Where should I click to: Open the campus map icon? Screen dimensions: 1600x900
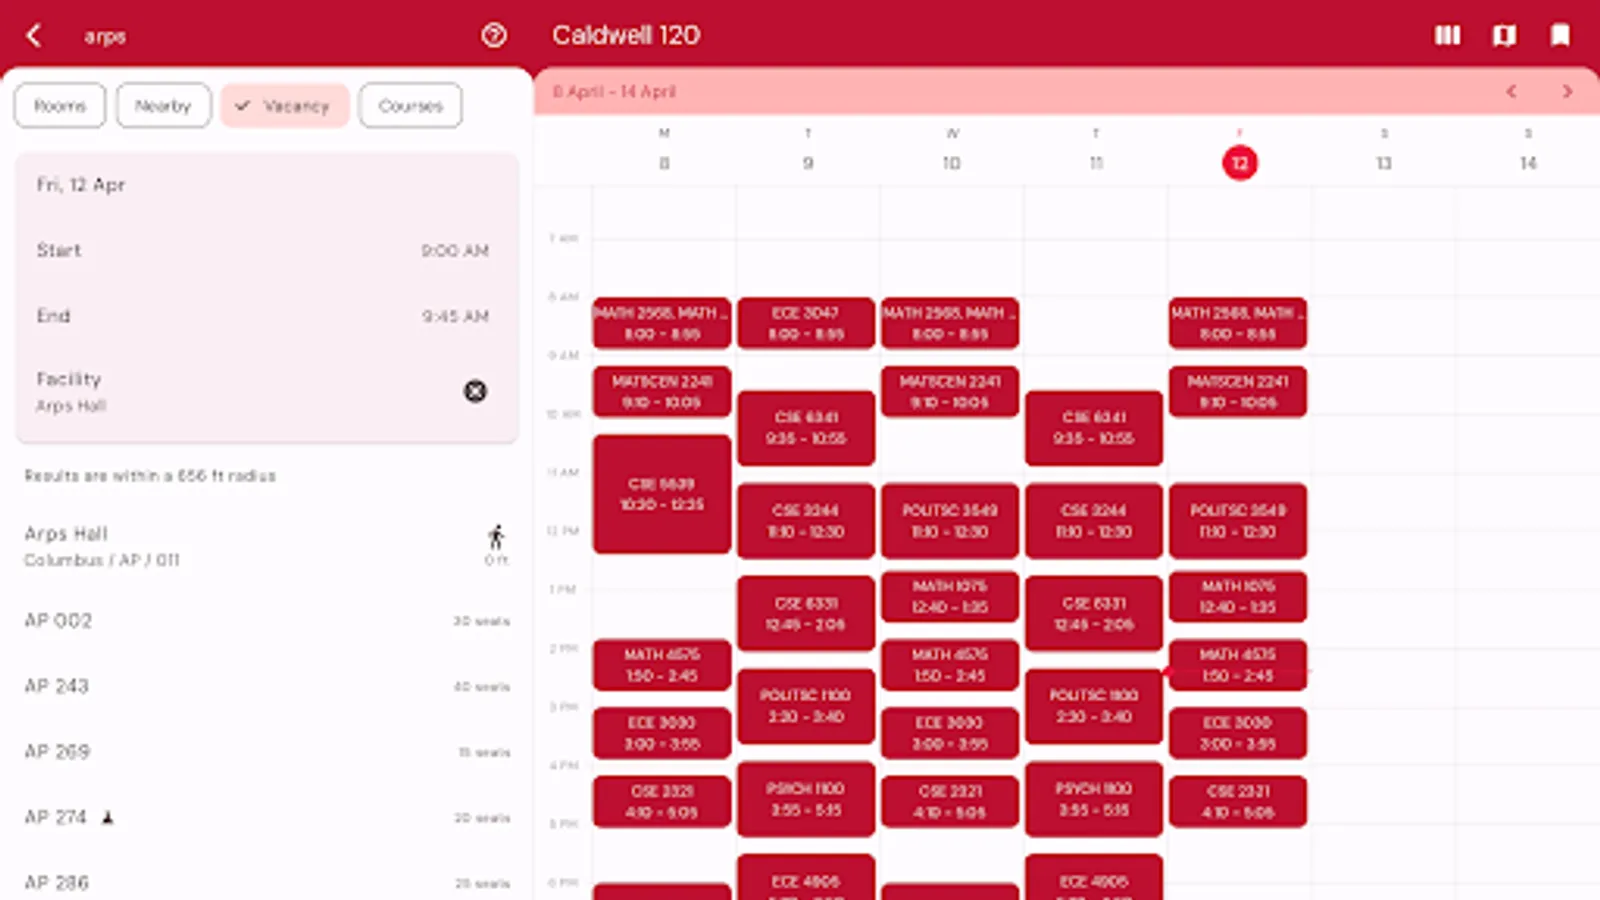point(1503,35)
